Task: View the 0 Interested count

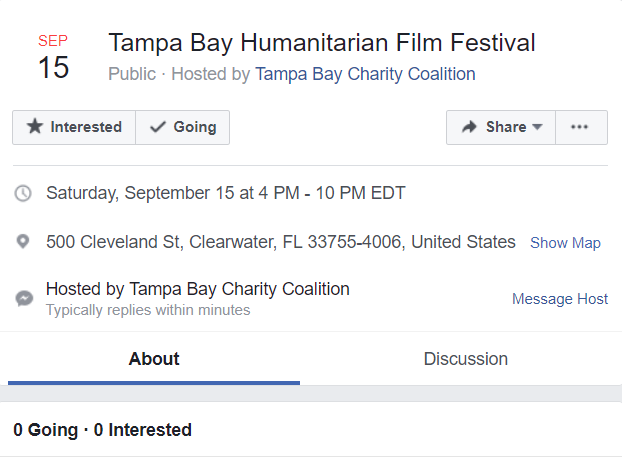Action: 142,430
